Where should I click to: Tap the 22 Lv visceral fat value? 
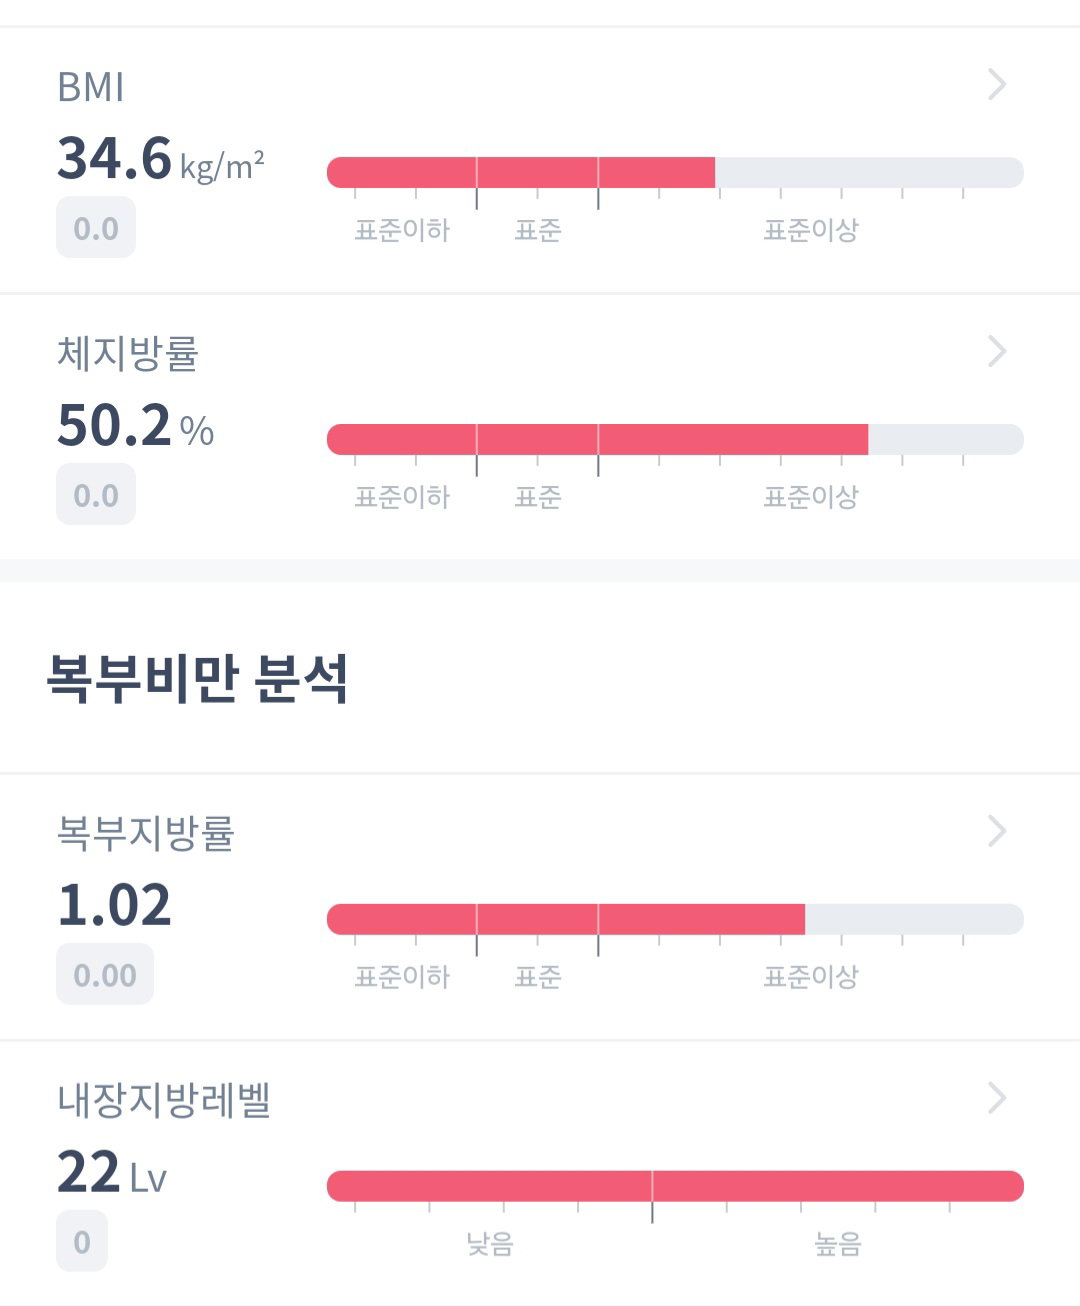(x=112, y=1173)
